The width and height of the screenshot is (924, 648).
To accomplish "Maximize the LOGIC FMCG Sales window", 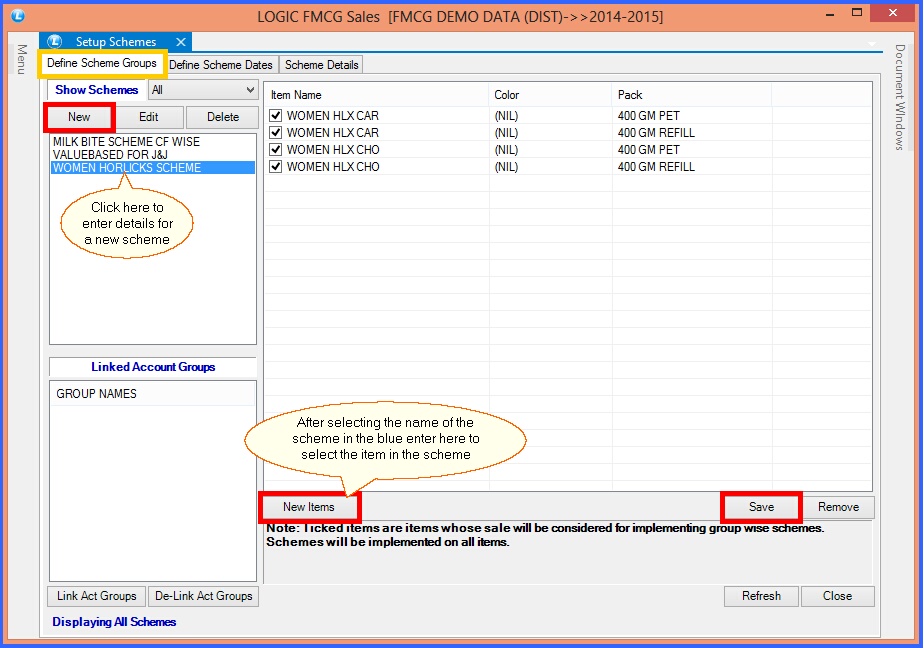I will [x=857, y=13].
